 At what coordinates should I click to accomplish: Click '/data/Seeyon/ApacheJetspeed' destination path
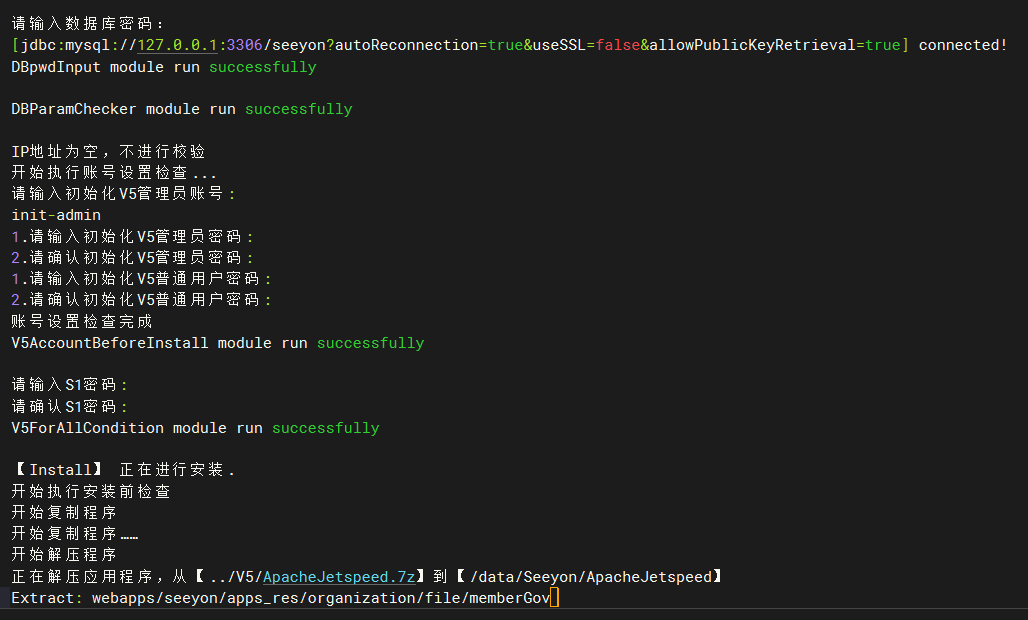click(x=591, y=577)
